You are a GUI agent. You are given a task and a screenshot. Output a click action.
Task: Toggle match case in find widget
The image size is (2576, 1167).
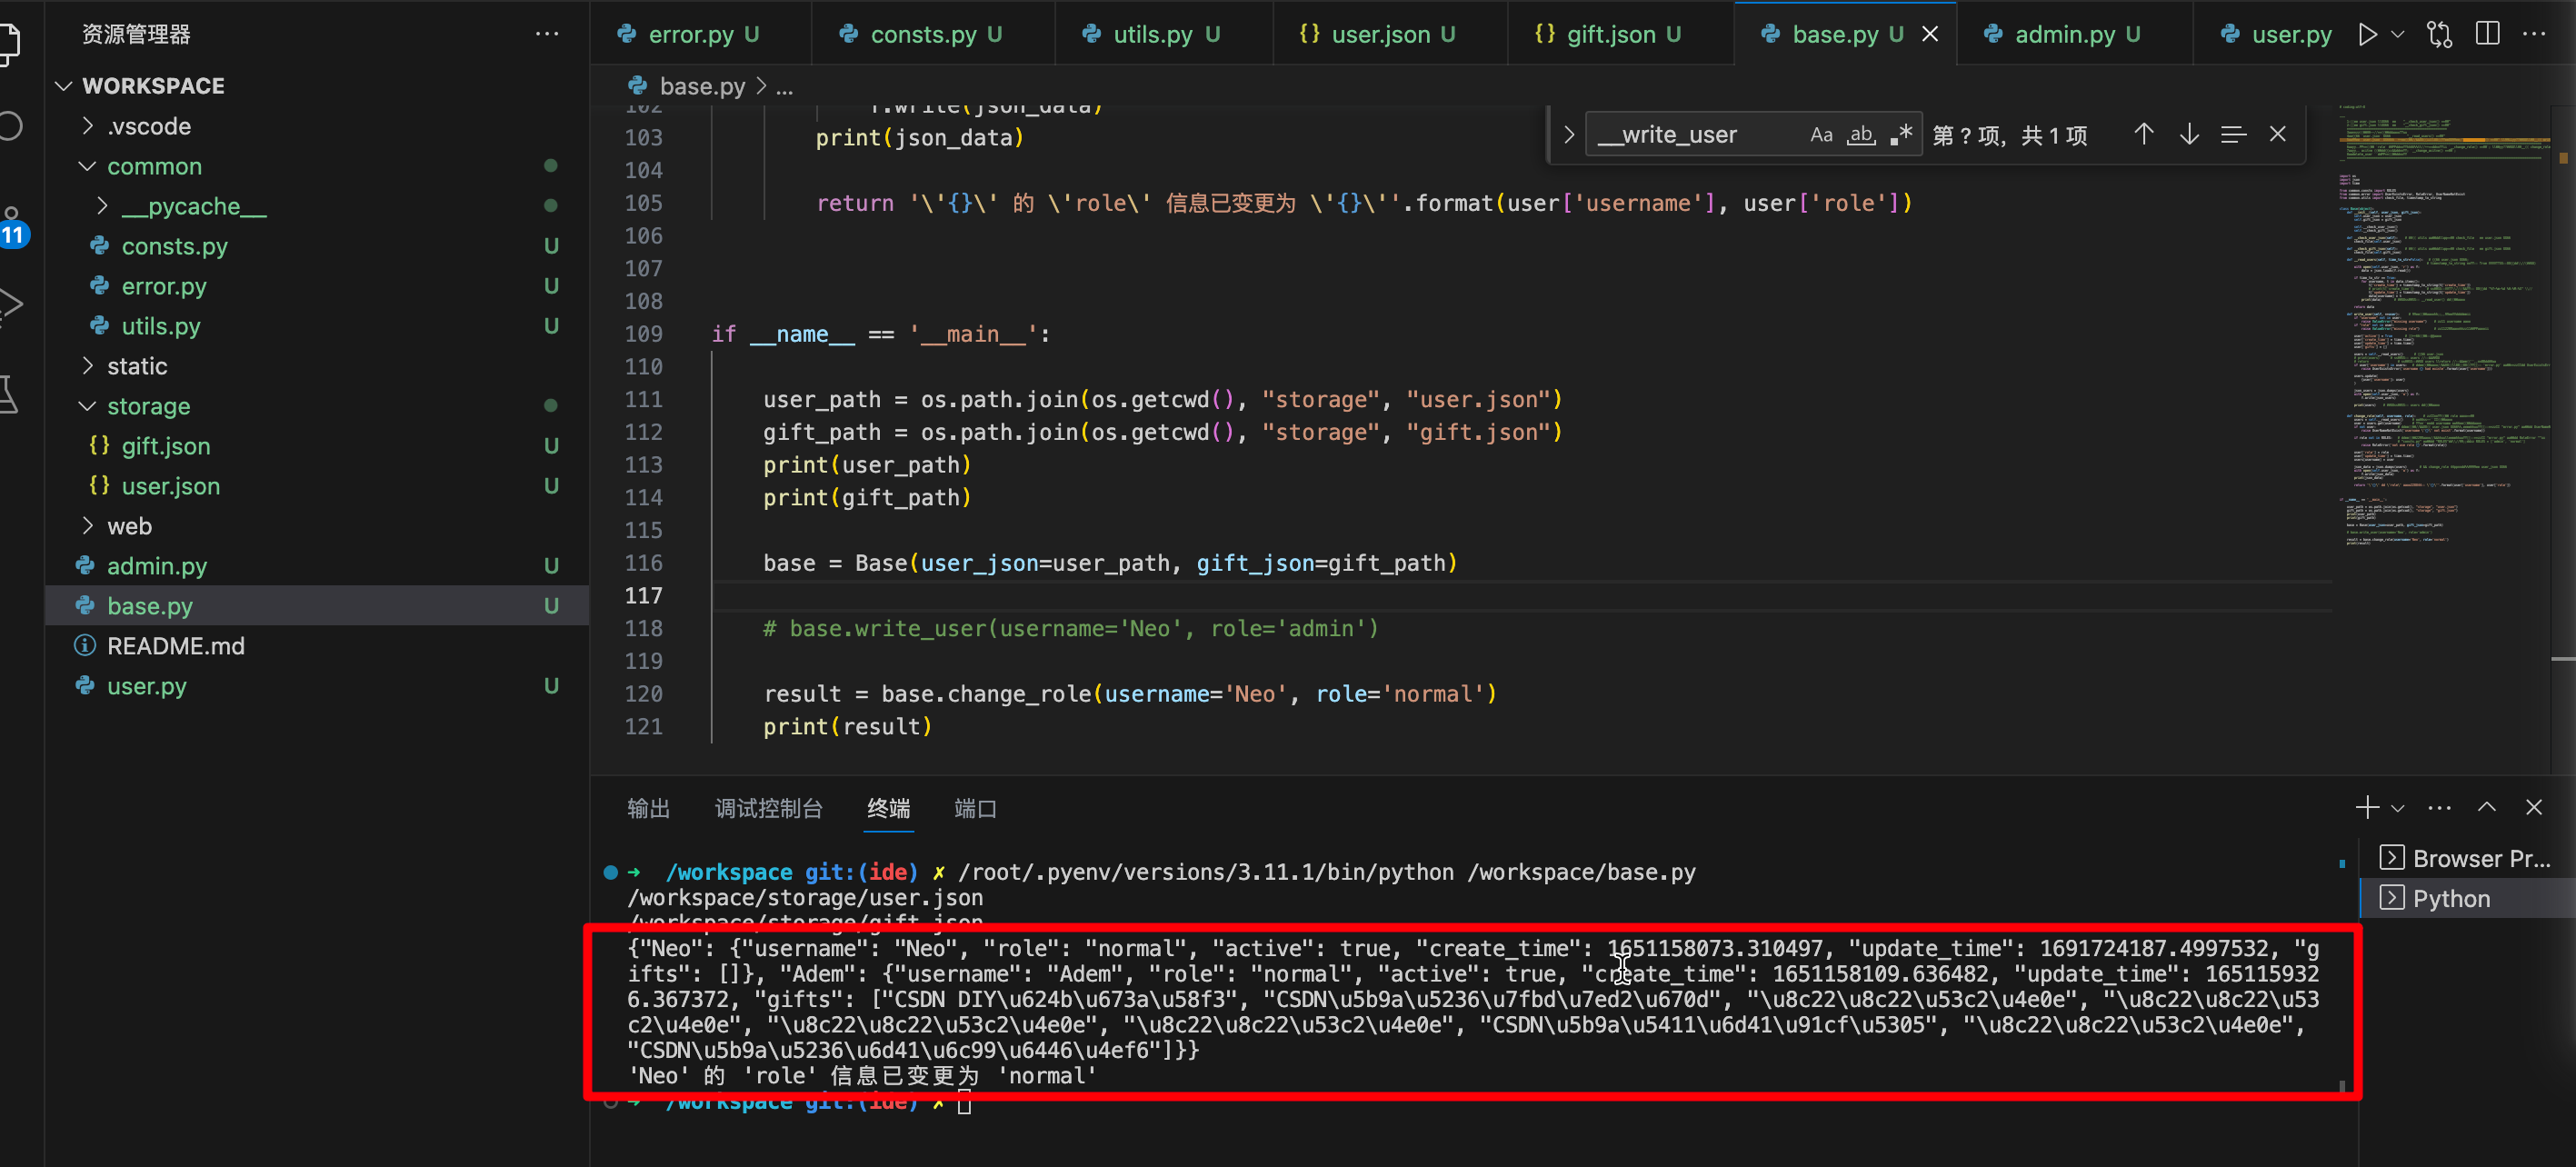[x=1821, y=135]
